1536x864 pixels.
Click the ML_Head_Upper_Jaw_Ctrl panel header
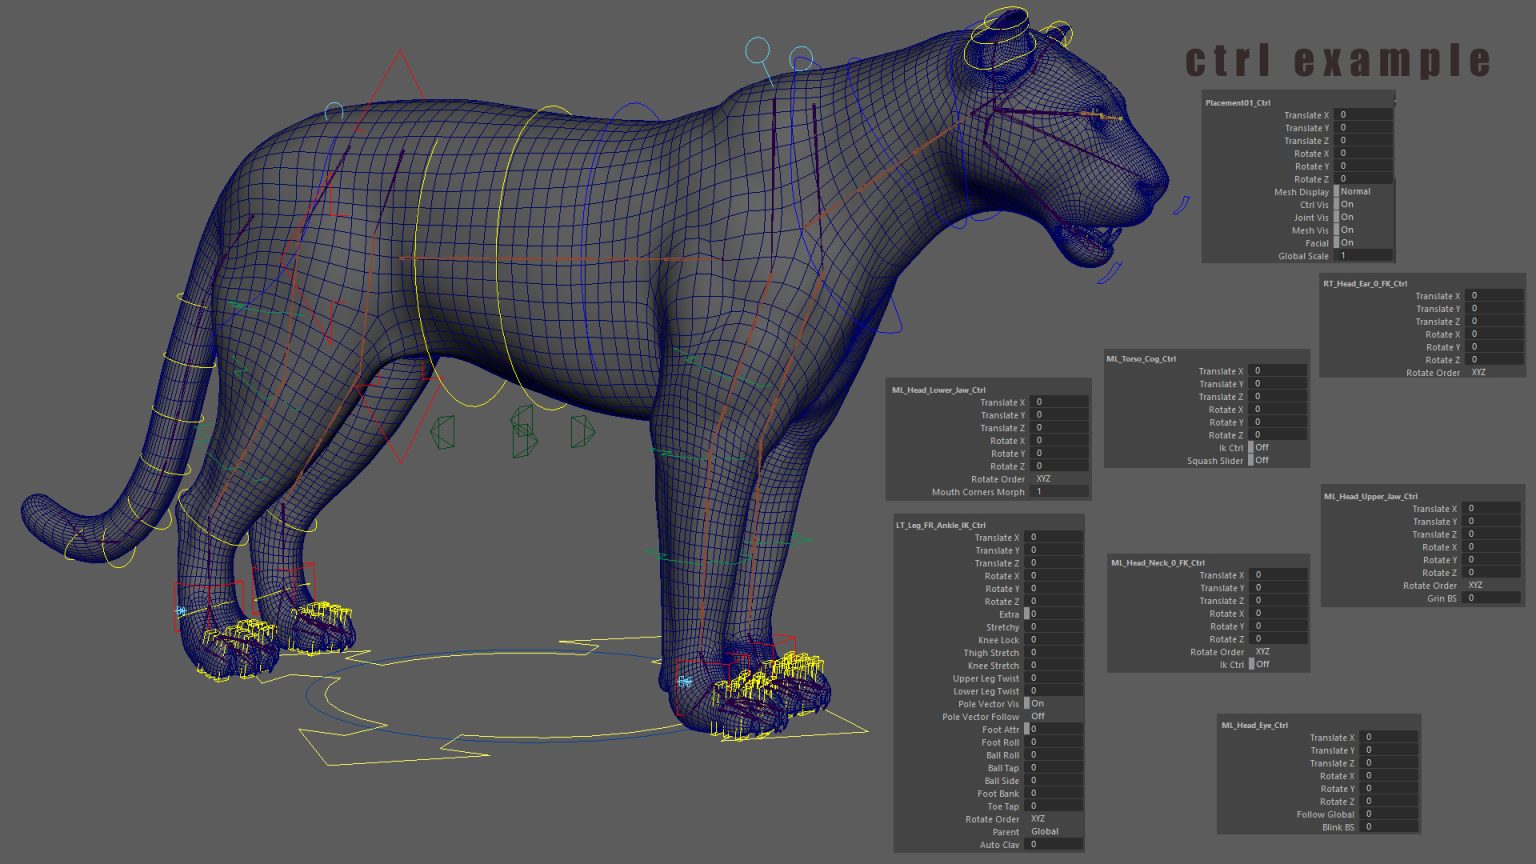[1370, 496]
